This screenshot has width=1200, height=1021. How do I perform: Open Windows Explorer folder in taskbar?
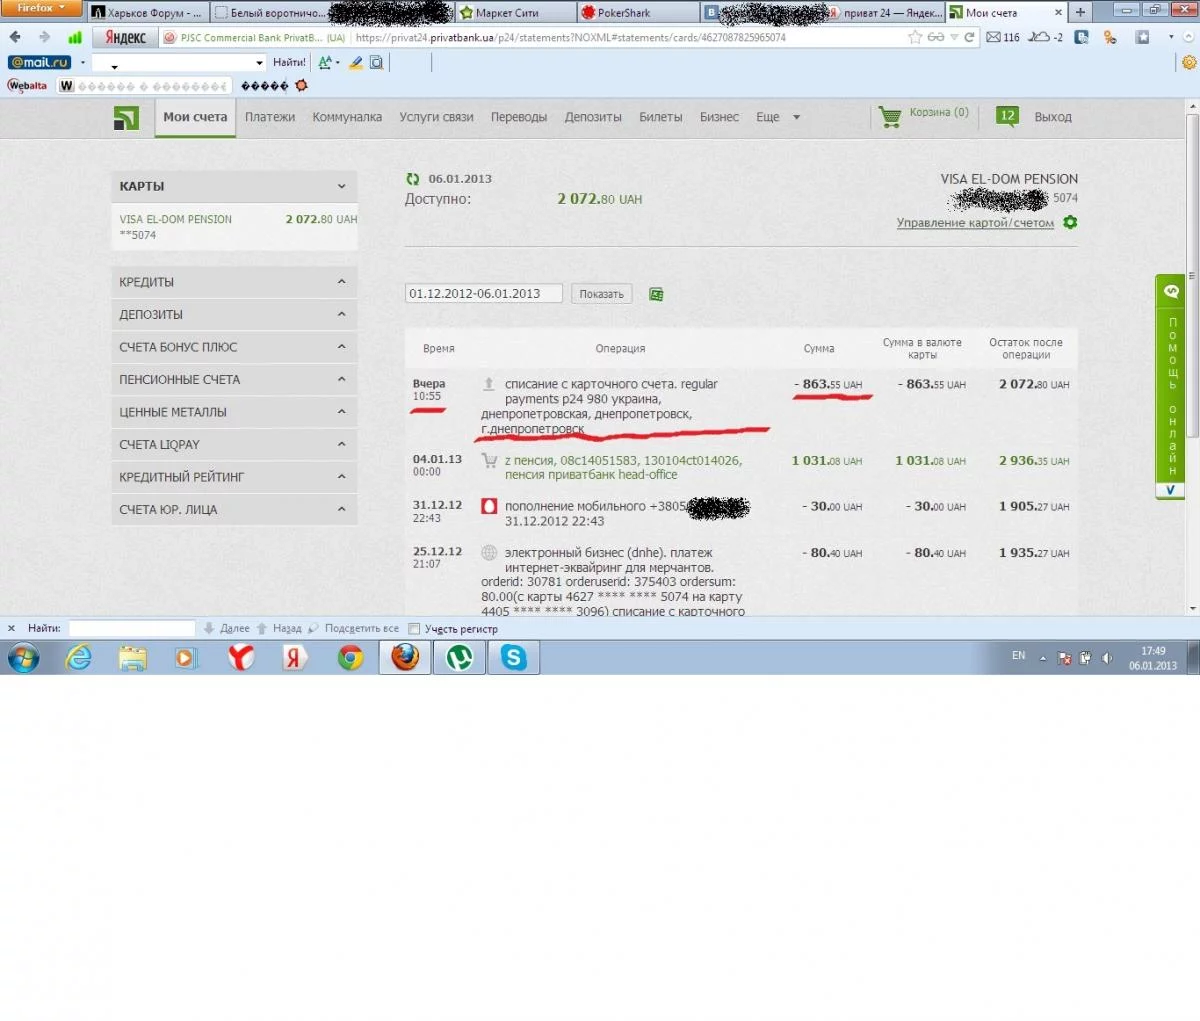132,657
